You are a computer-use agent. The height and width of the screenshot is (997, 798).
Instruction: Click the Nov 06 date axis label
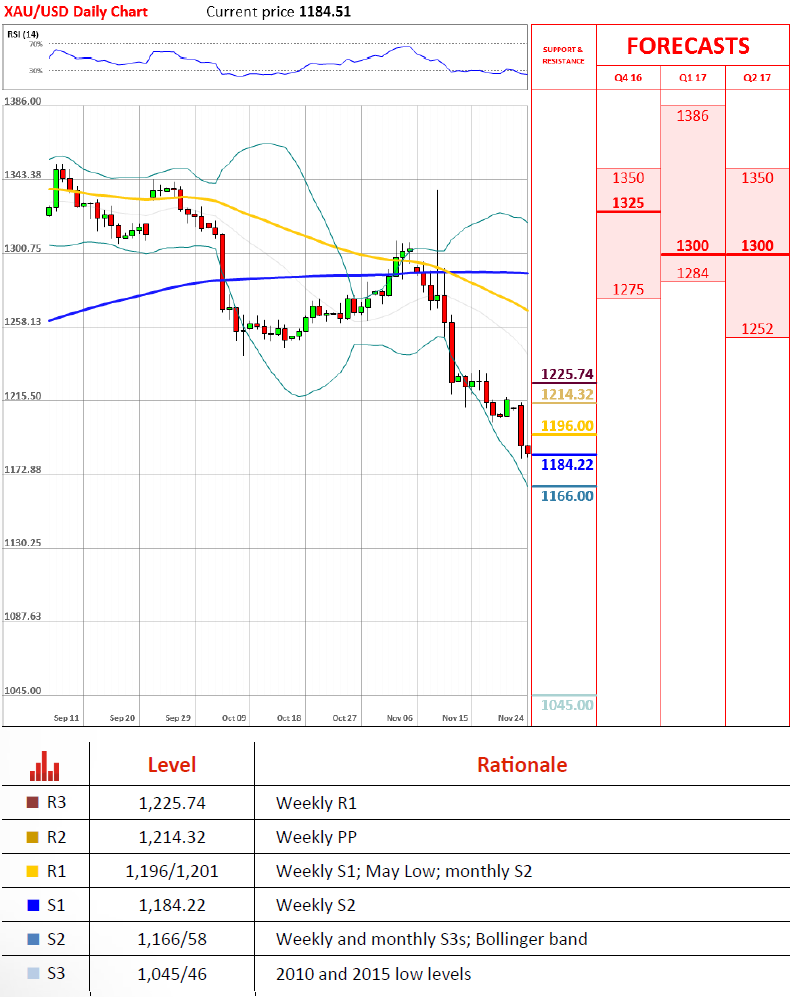coord(400,718)
